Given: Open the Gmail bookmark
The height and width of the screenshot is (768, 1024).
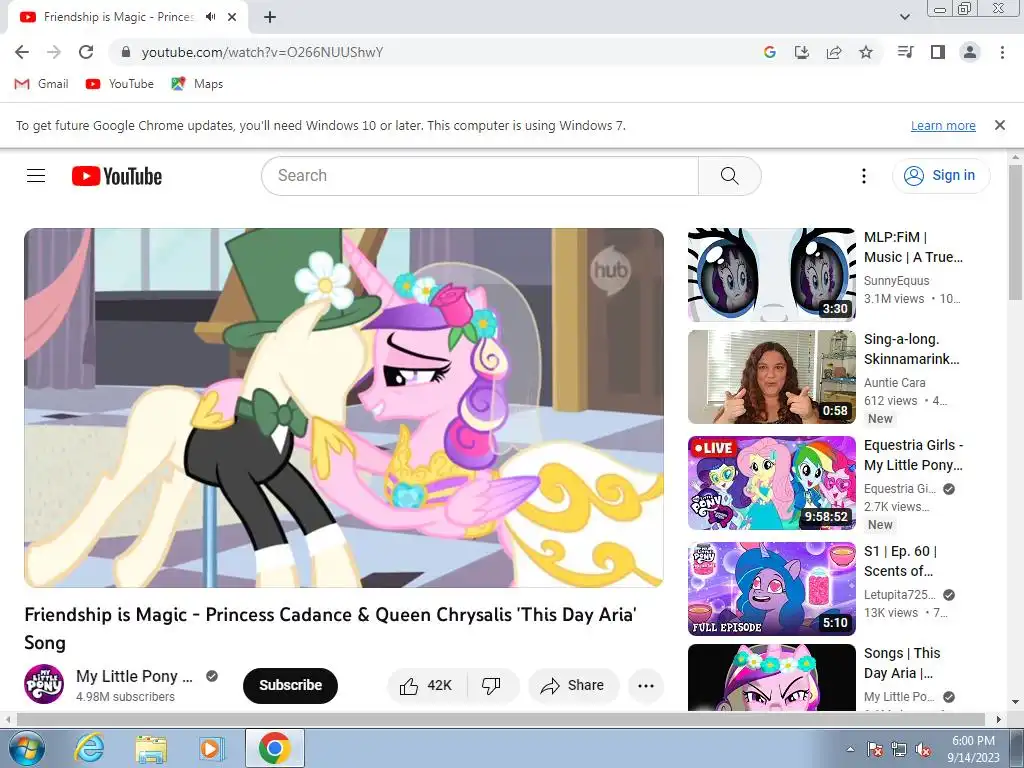Looking at the screenshot, I should 41,84.
